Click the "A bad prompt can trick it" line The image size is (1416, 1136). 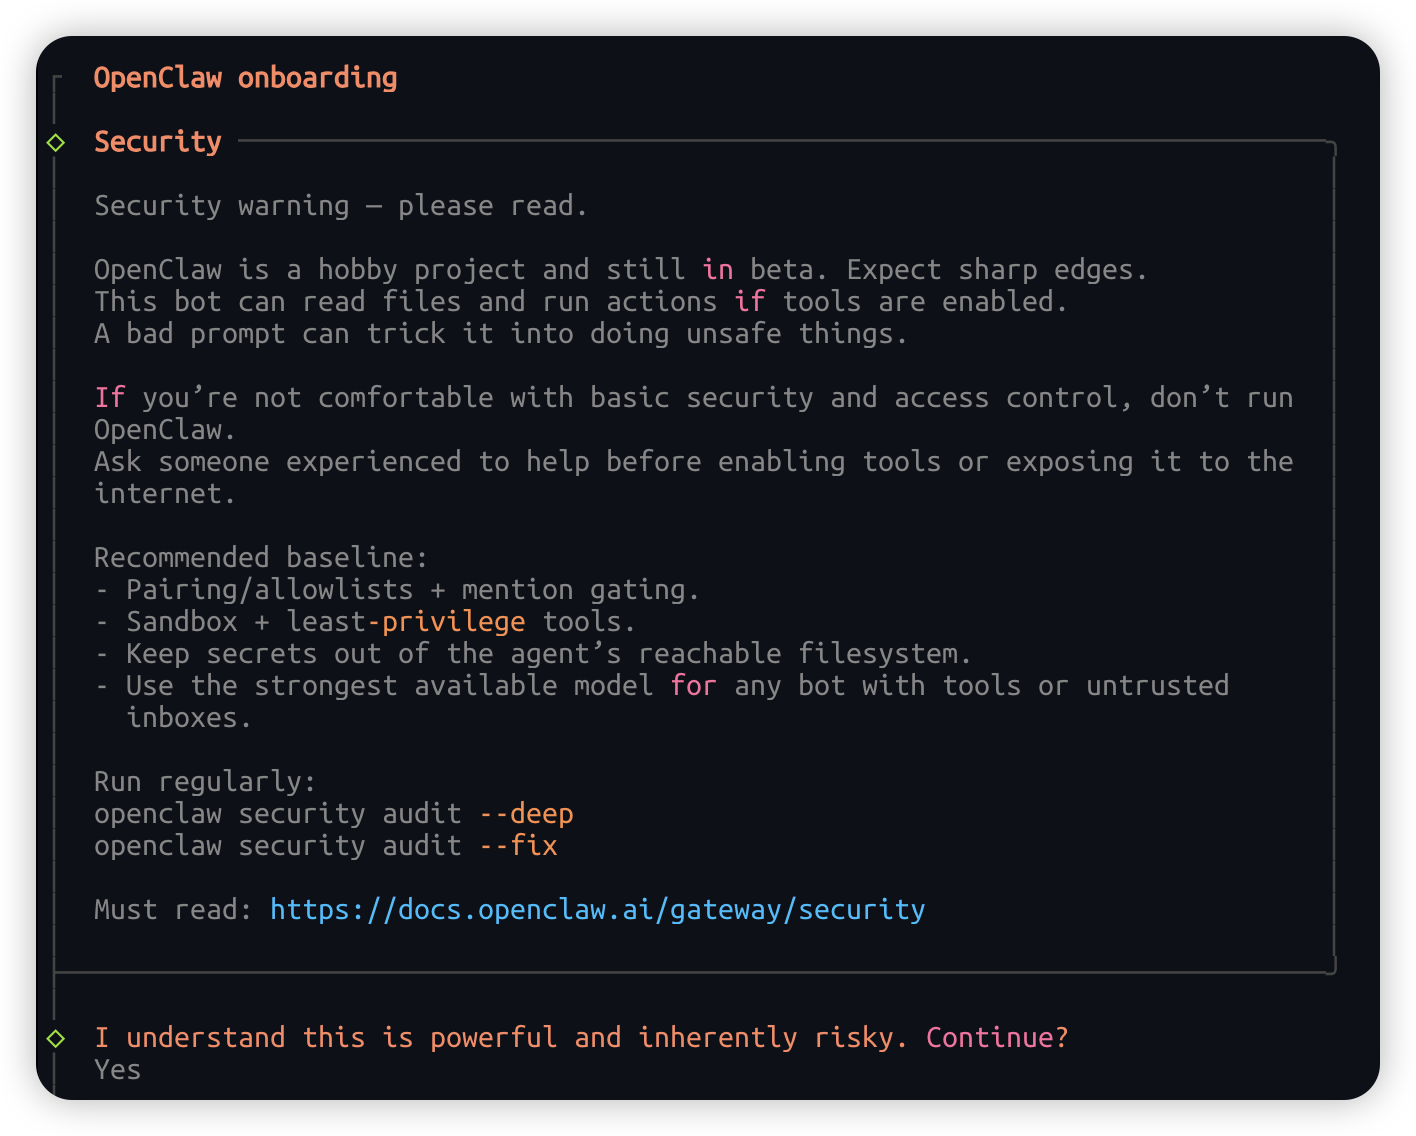pos(500,334)
